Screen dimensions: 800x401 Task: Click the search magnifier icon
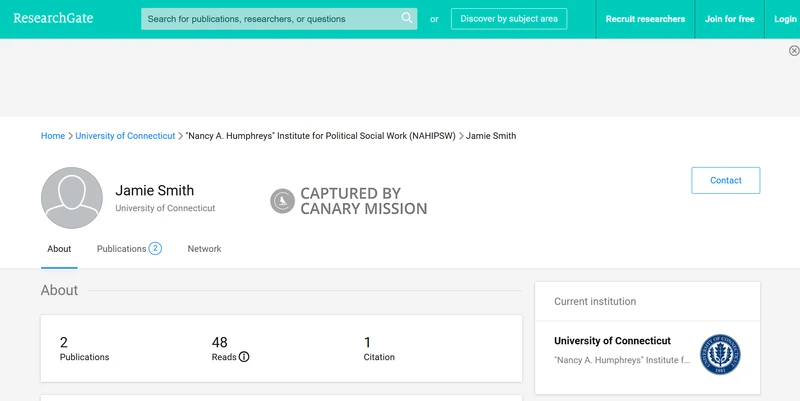407,18
